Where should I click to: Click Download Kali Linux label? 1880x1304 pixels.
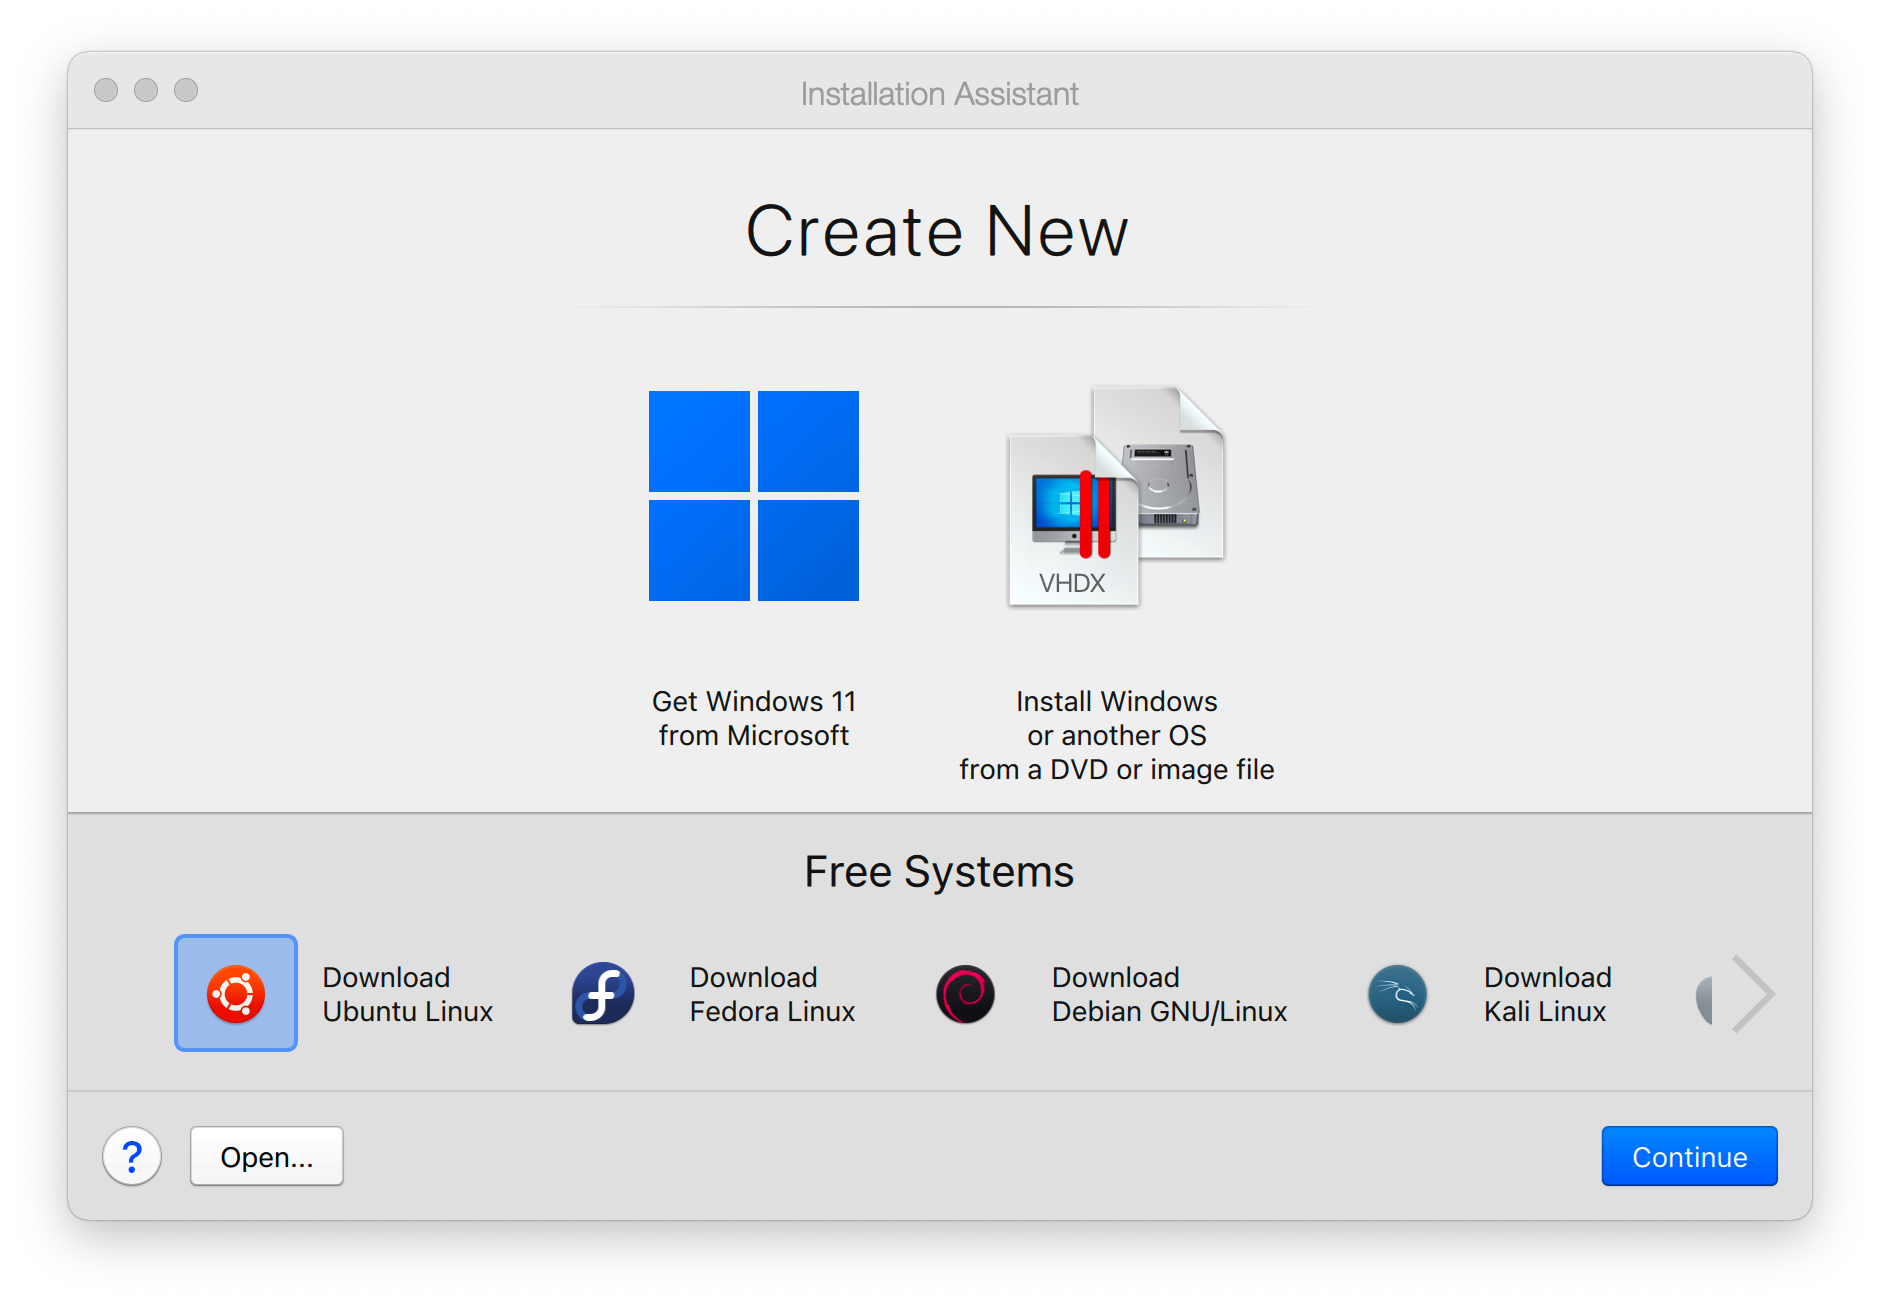coord(1546,992)
